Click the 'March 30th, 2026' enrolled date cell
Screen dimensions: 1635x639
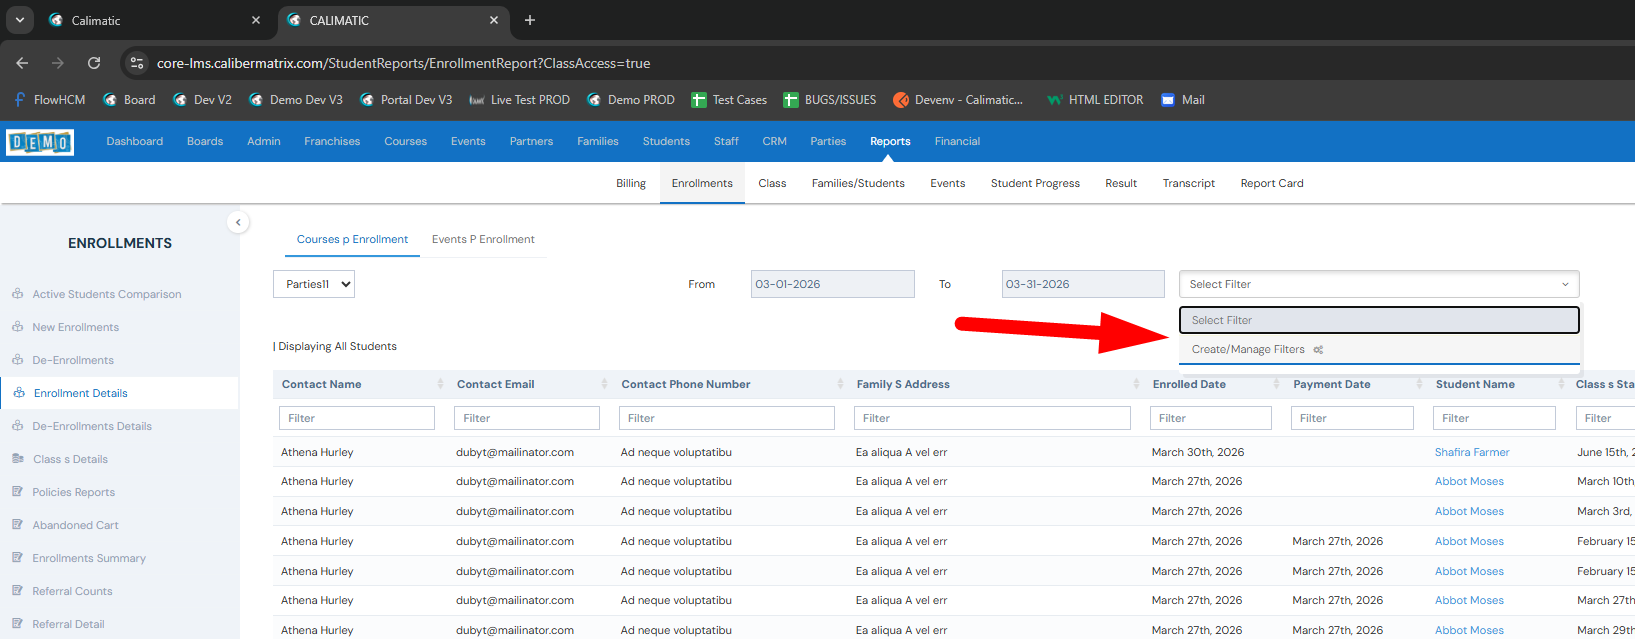pyautogui.click(x=1198, y=452)
